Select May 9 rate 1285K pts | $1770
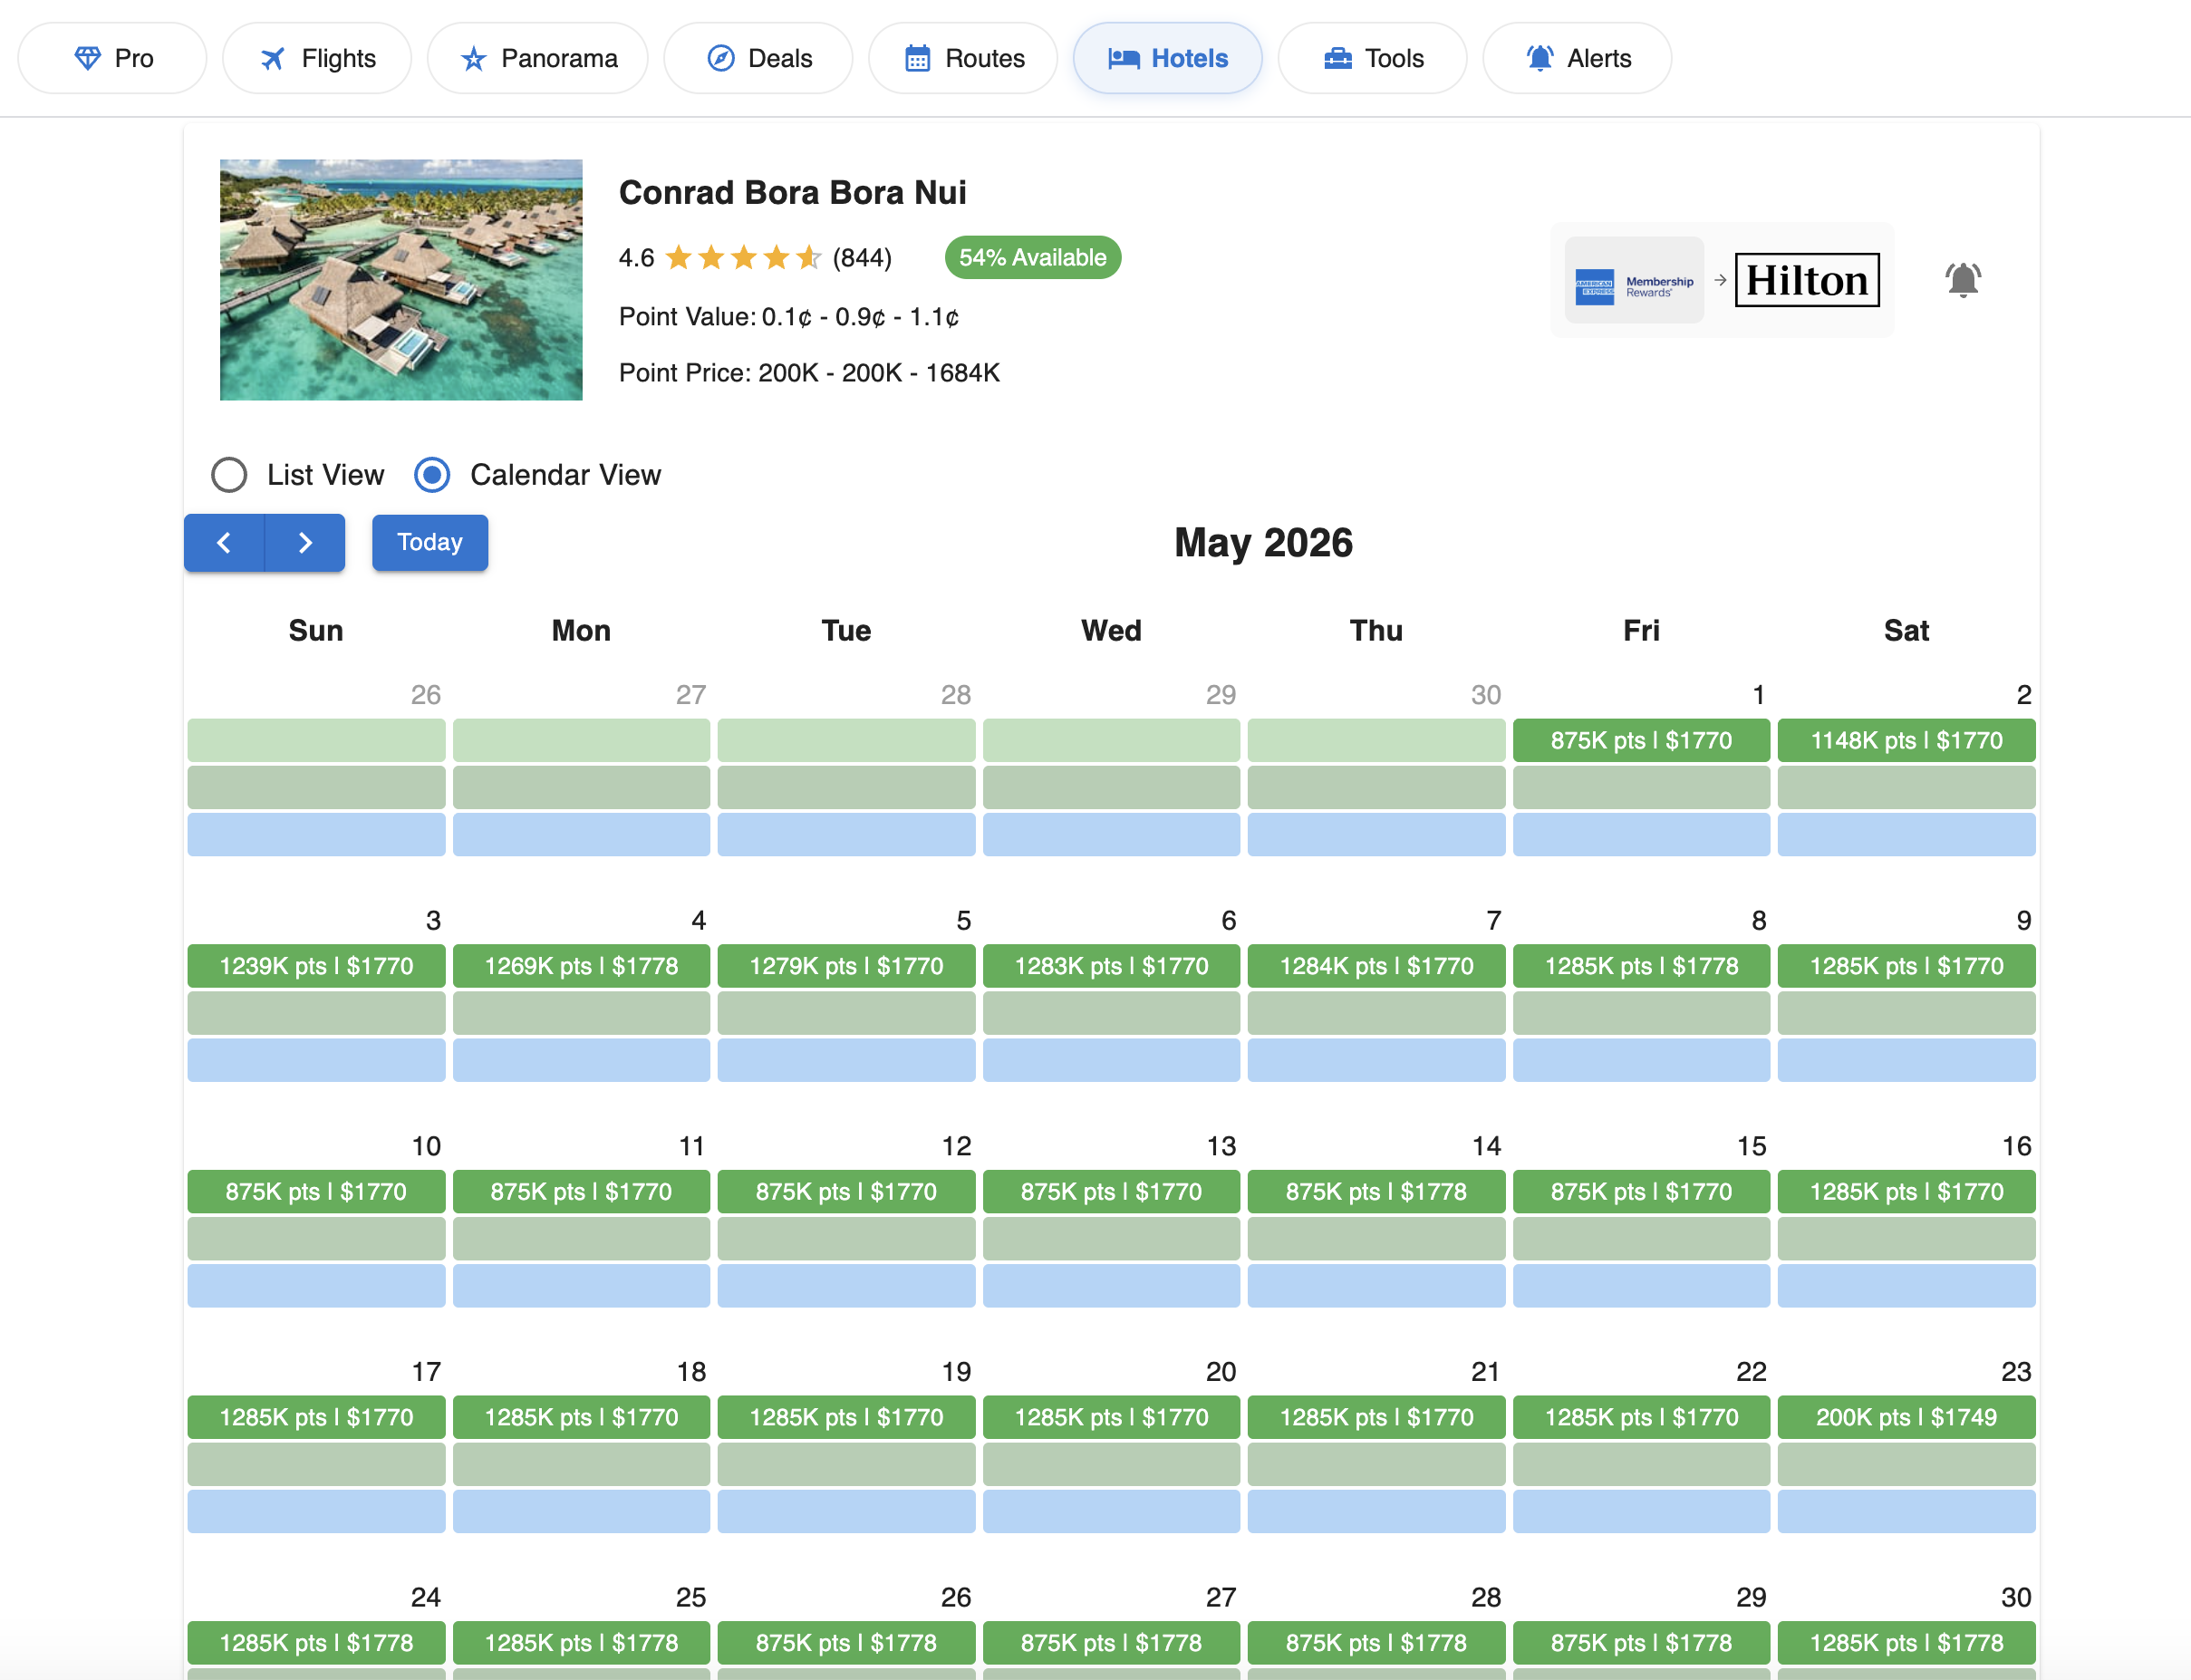This screenshot has width=2191, height=1680. pos(1906,966)
